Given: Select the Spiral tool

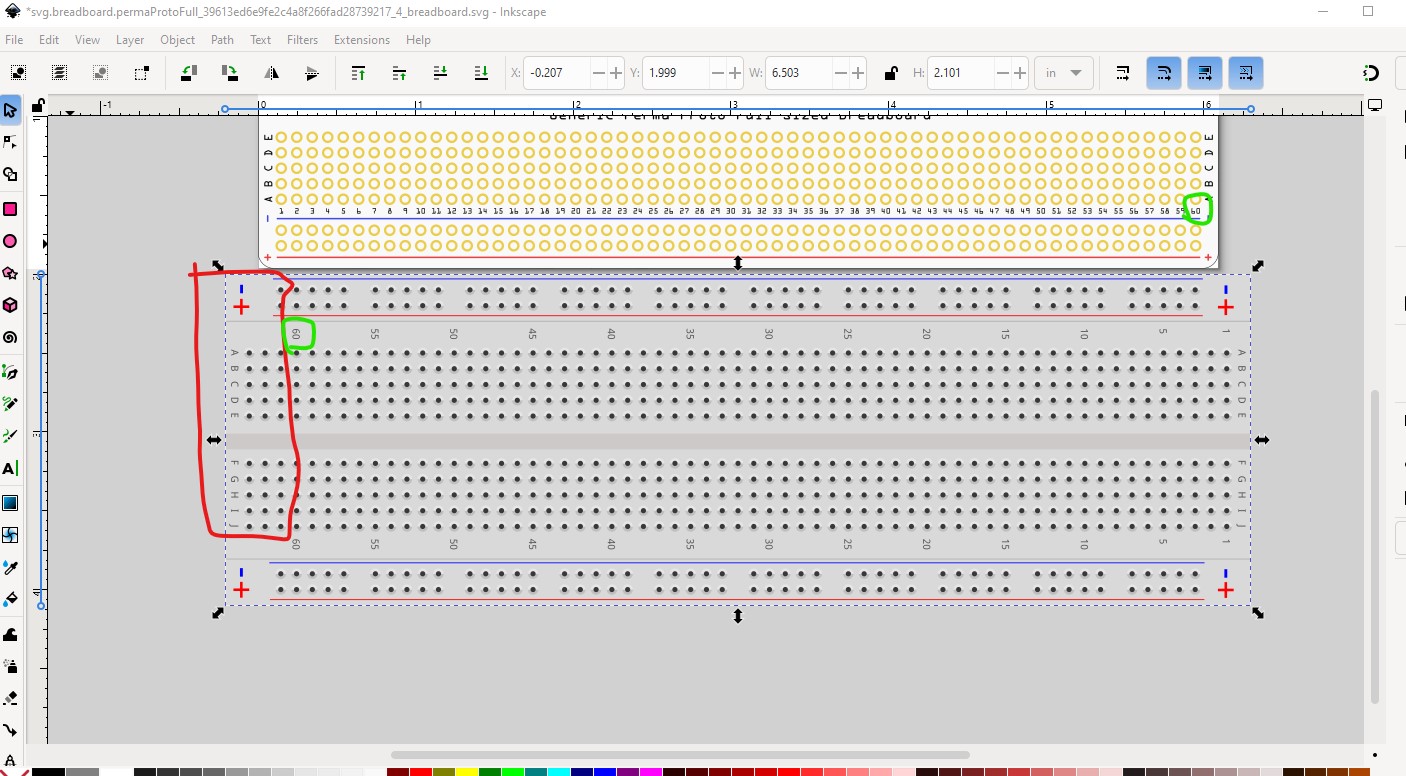Looking at the screenshot, I should tap(10, 338).
